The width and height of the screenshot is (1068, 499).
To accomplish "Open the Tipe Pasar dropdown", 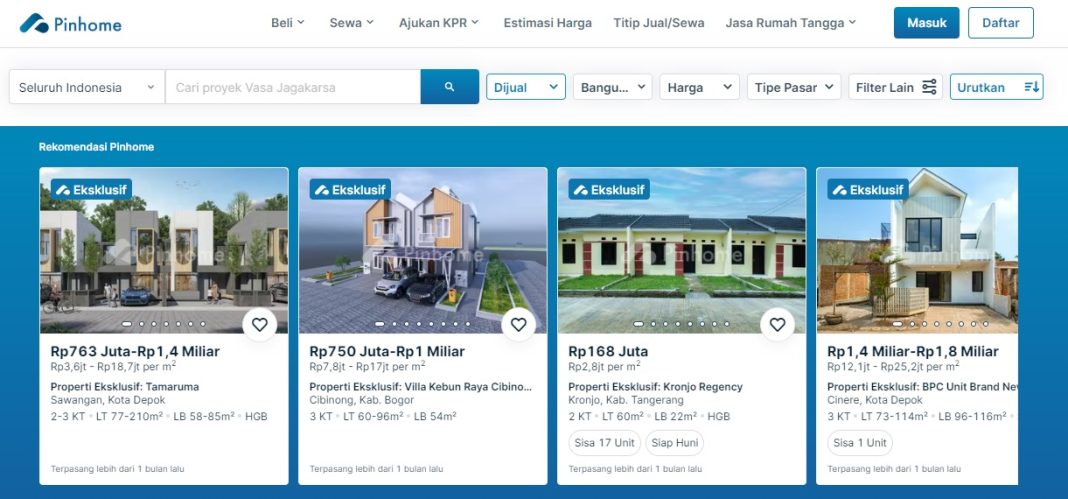I will coord(794,87).
